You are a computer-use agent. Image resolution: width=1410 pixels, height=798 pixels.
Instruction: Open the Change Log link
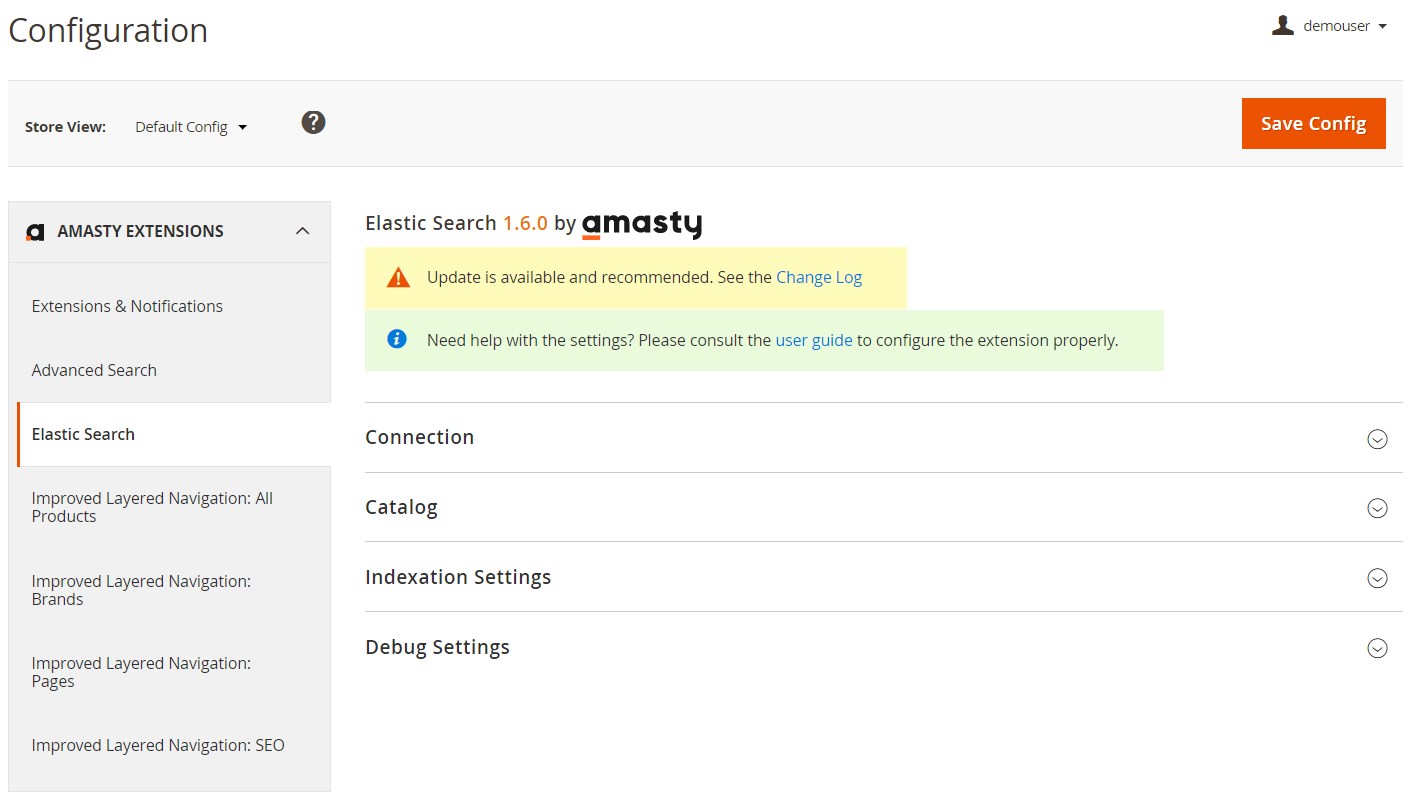819,277
